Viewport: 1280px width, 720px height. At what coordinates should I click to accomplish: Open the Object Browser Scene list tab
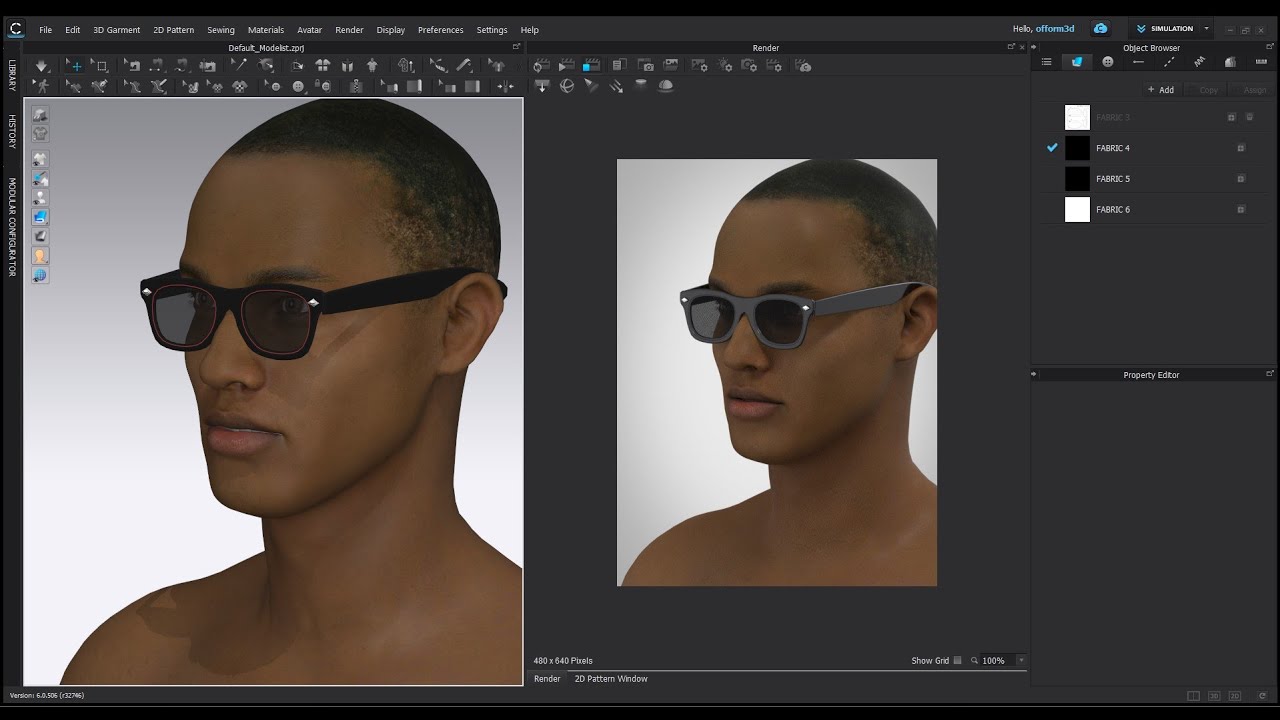(1046, 62)
